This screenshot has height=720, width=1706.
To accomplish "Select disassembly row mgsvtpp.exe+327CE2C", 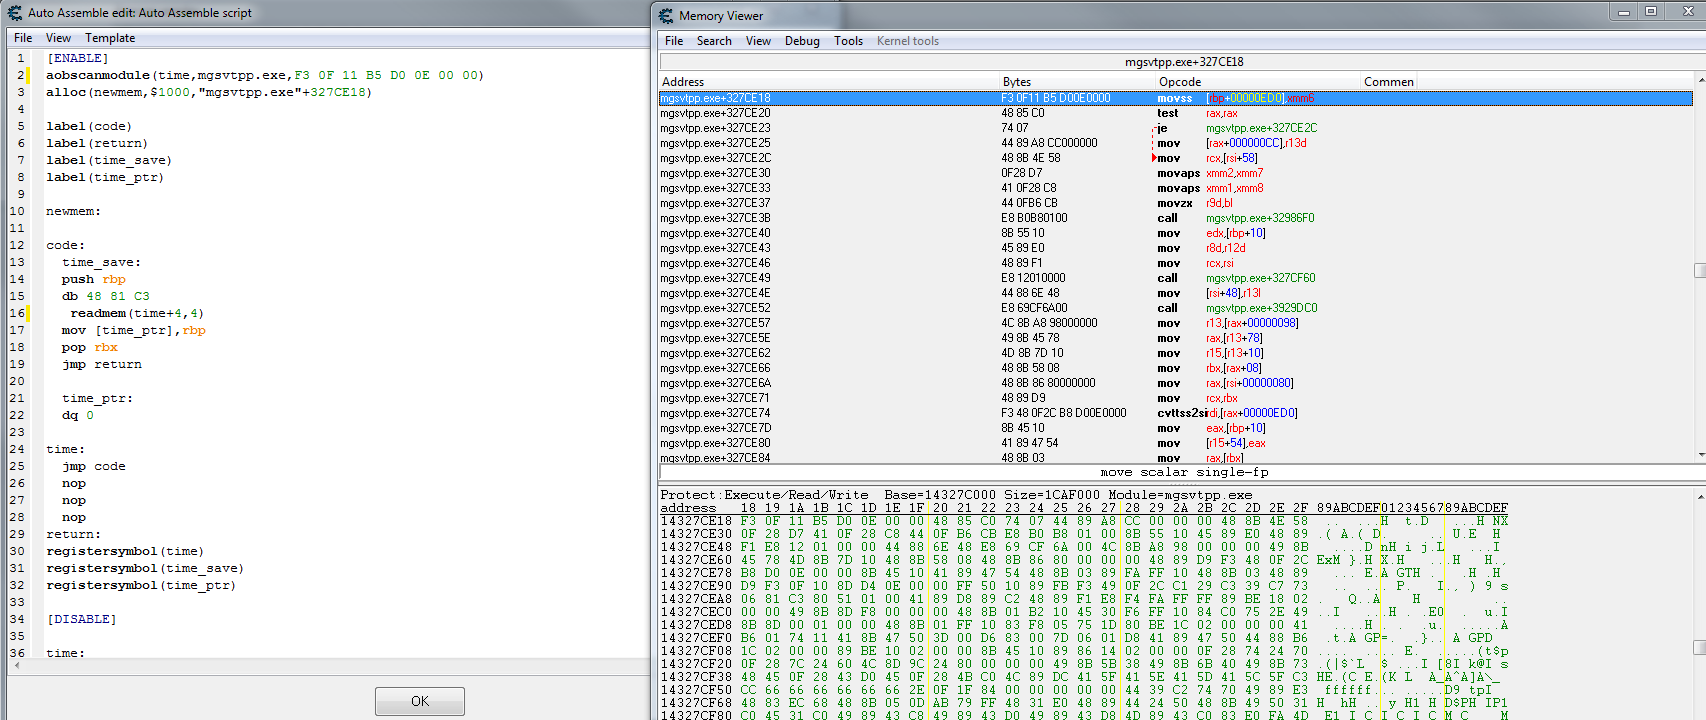I will click(1175, 158).
